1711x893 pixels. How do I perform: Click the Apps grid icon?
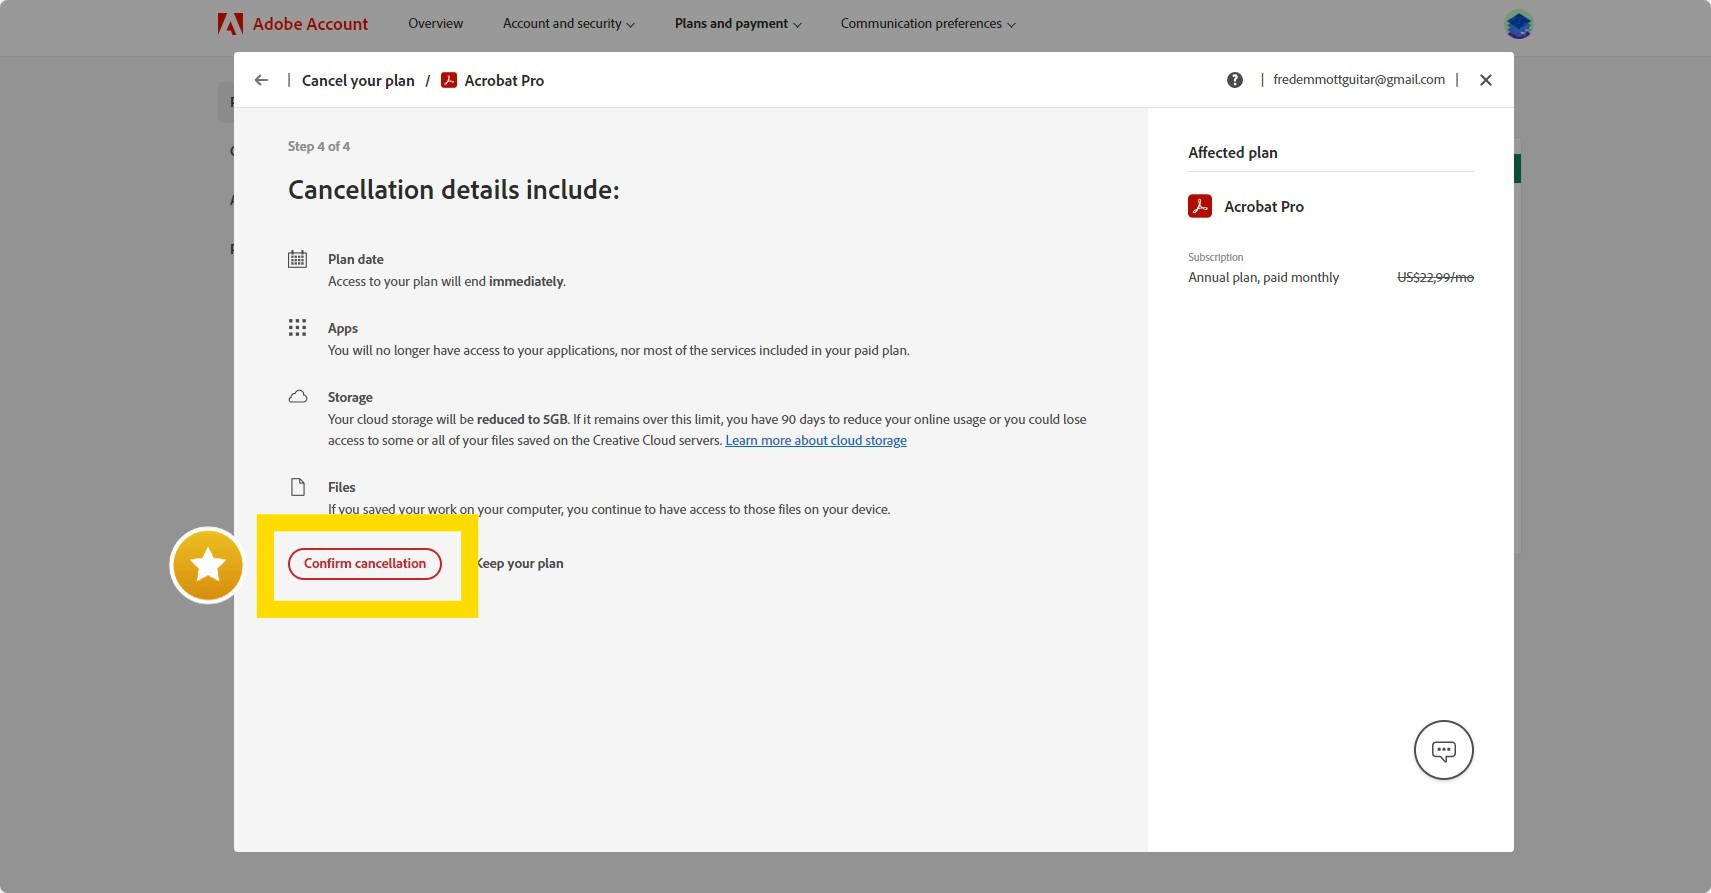point(297,328)
